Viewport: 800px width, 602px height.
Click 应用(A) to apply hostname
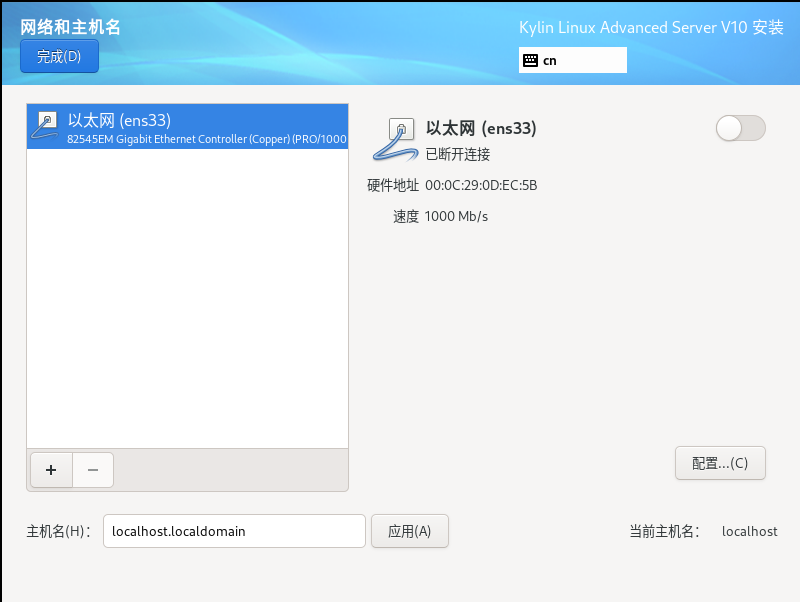410,531
